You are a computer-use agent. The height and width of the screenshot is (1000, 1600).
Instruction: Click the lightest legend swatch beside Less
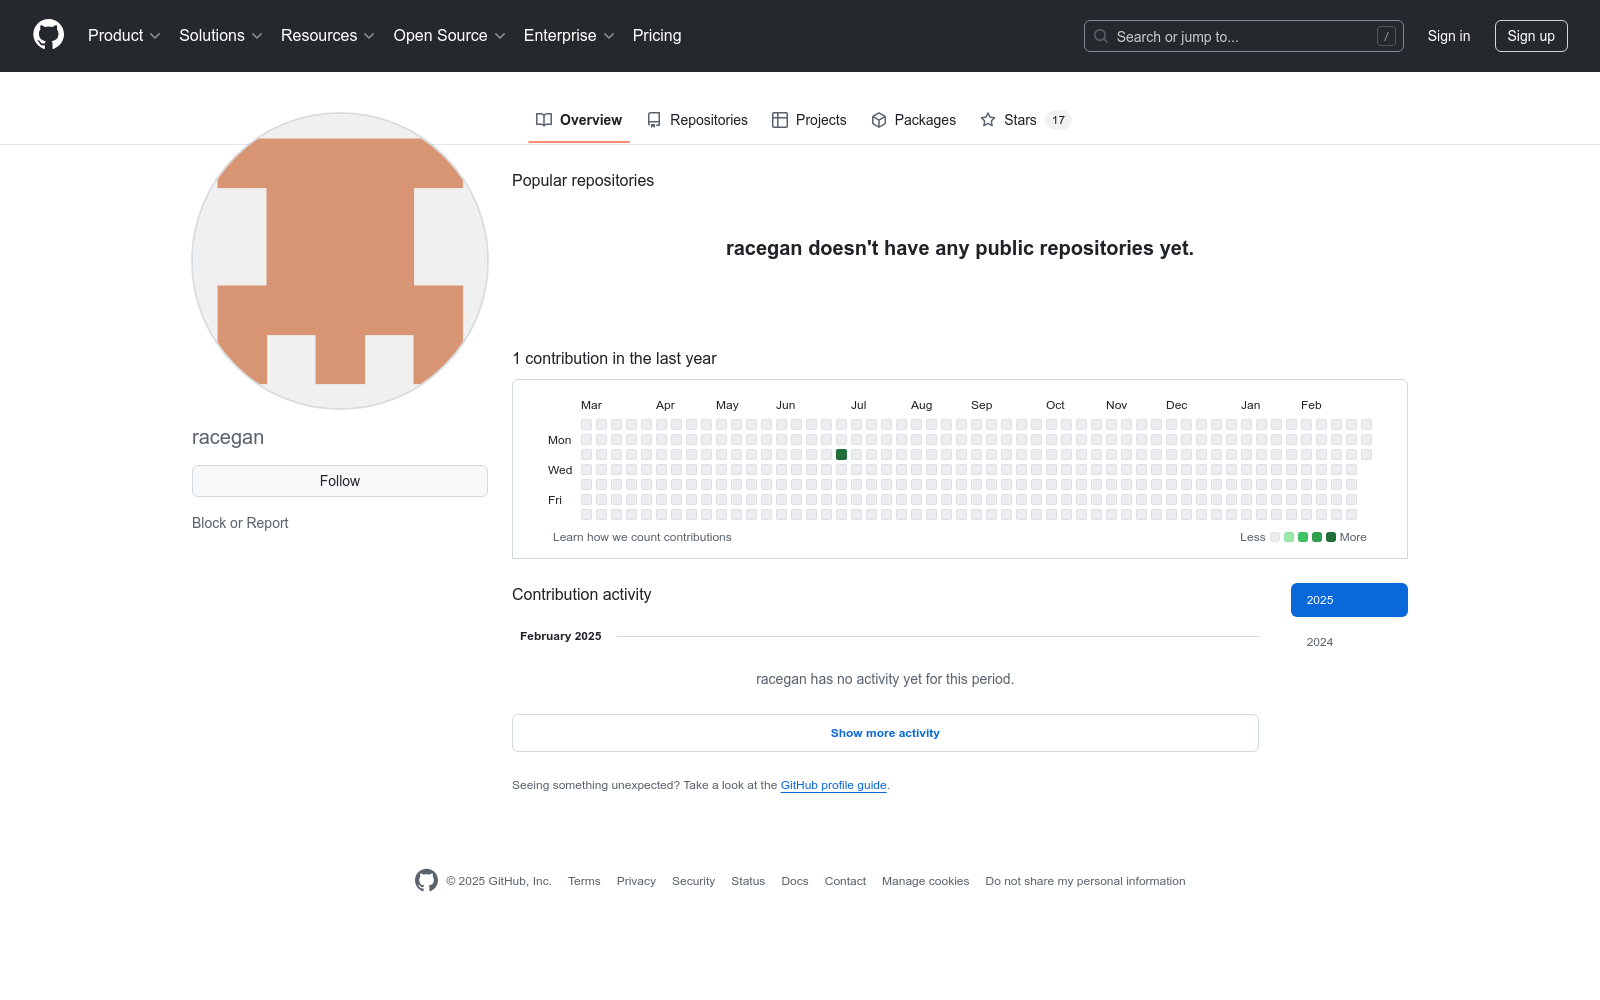[1275, 537]
